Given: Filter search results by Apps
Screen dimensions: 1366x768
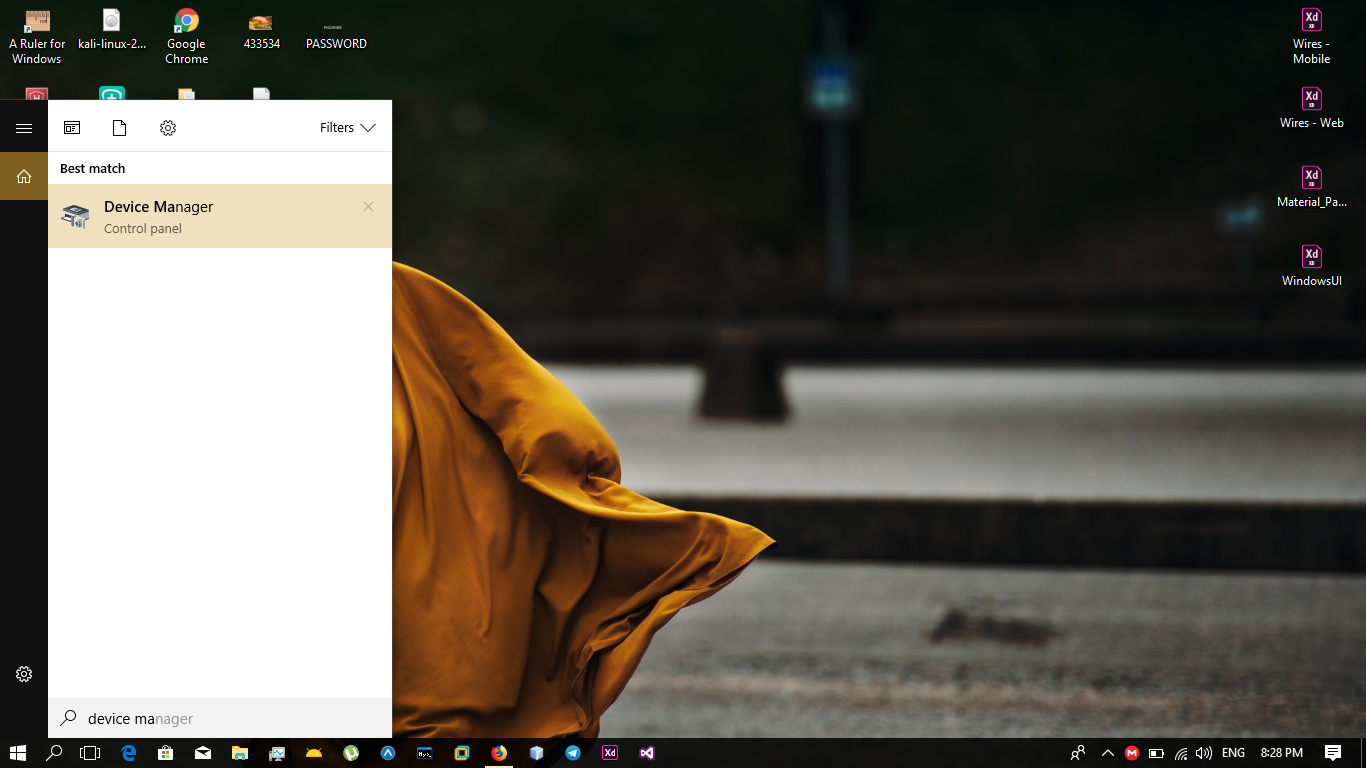Looking at the screenshot, I should pos(72,128).
